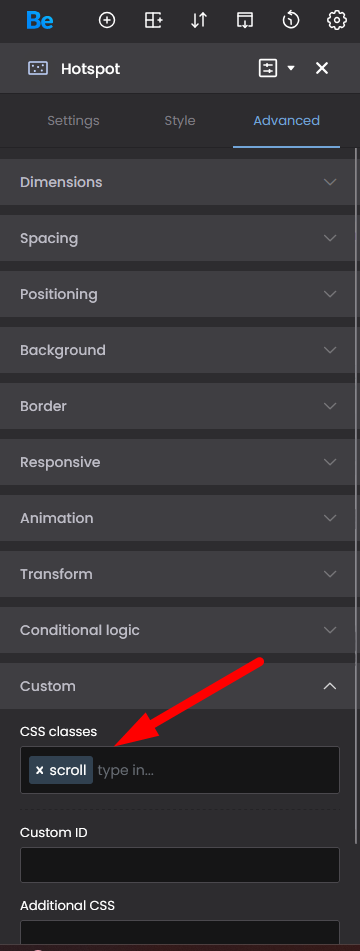Open the builder settings gear icon
The image size is (360, 951).
point(336,21)
